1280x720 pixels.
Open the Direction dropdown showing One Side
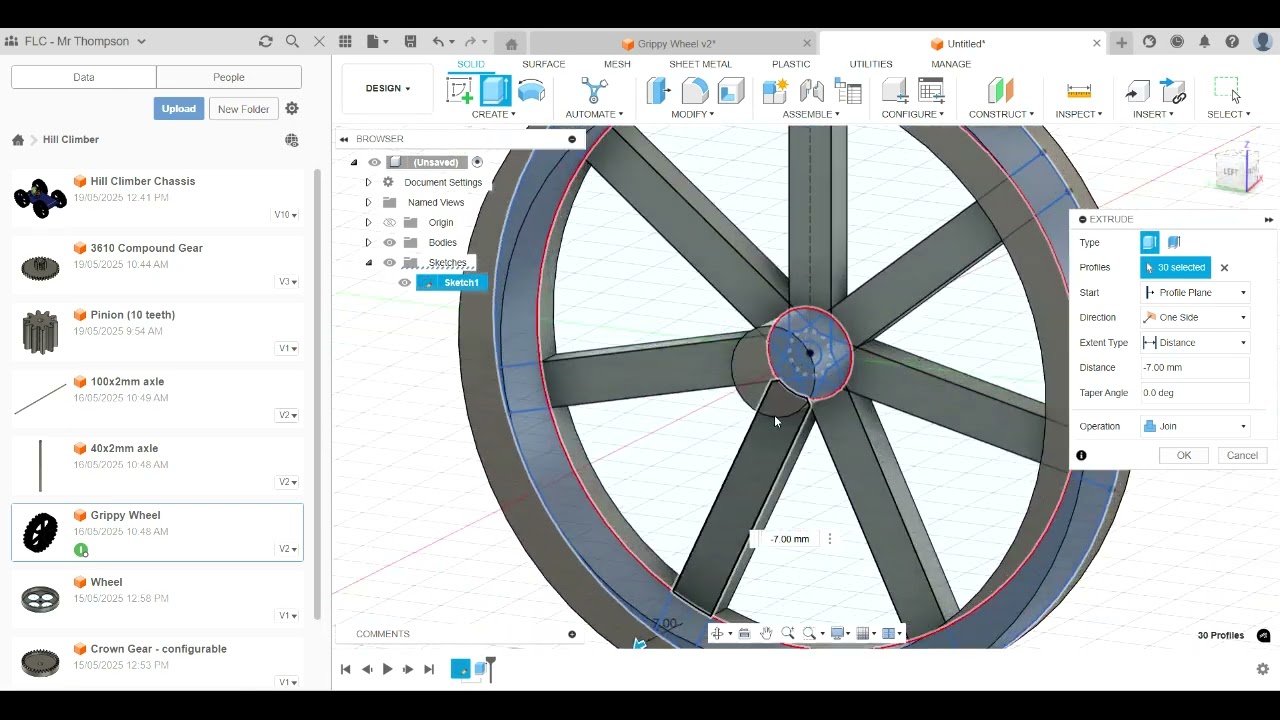(x=1195, y=317)
